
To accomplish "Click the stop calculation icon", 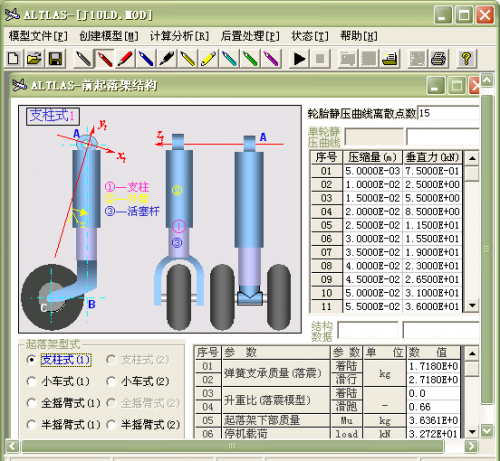I will click(320, 59).
